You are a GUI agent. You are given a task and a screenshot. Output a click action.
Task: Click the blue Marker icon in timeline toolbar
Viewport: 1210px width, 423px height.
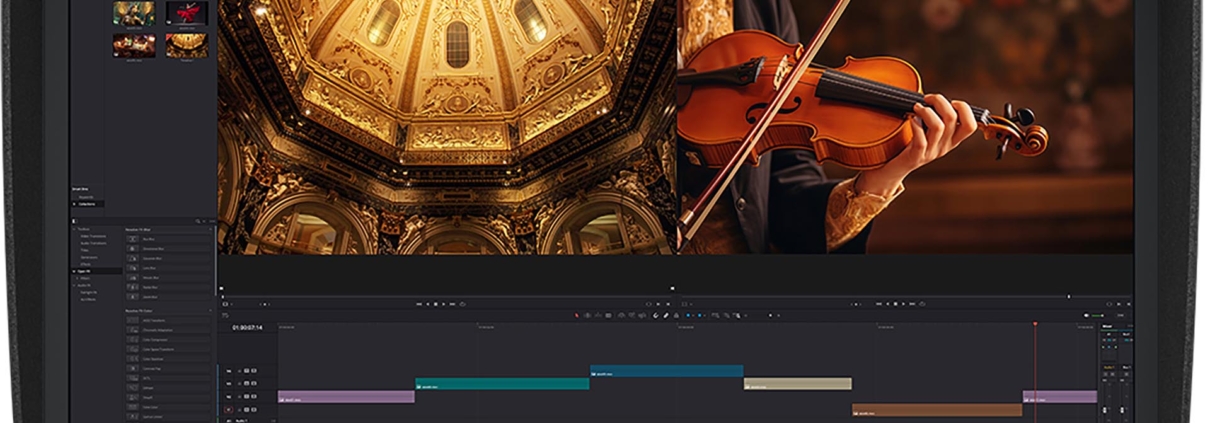tap(700, 315)
